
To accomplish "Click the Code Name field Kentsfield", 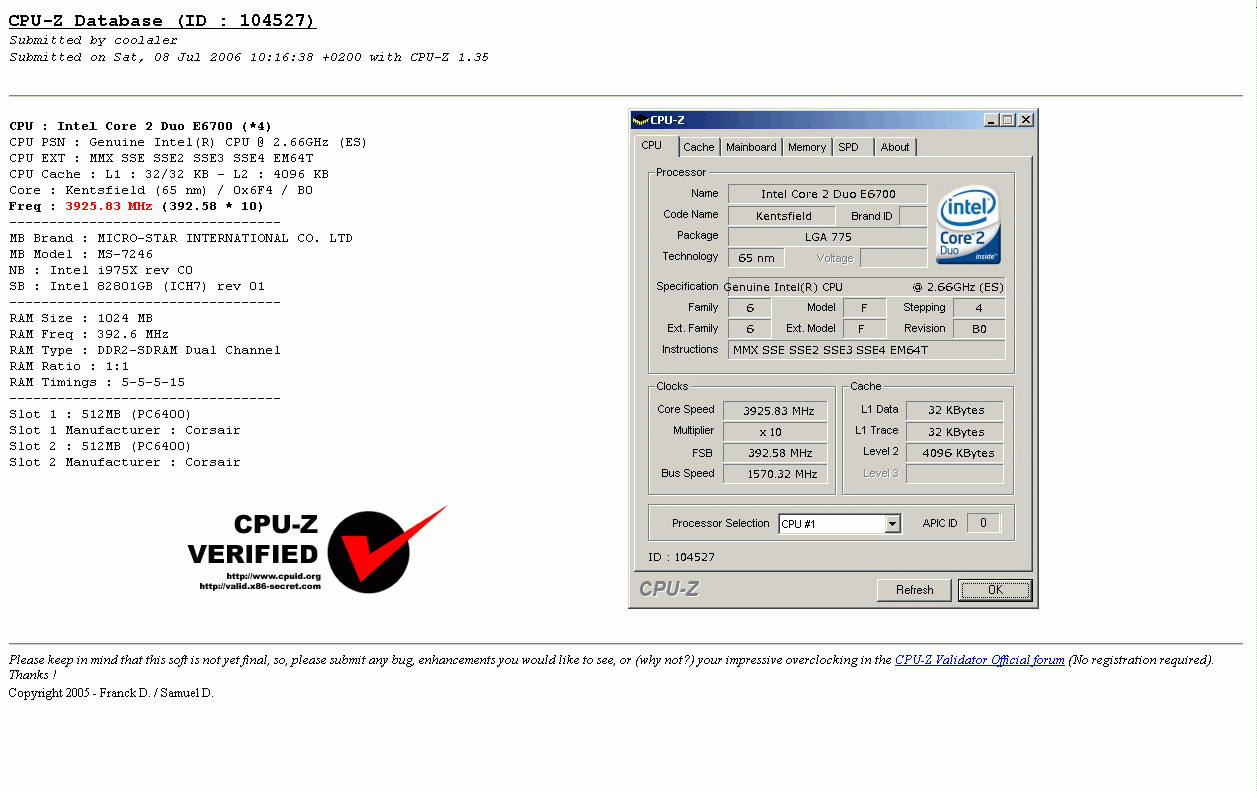I will pyautogui.click(x=783, y=216).
